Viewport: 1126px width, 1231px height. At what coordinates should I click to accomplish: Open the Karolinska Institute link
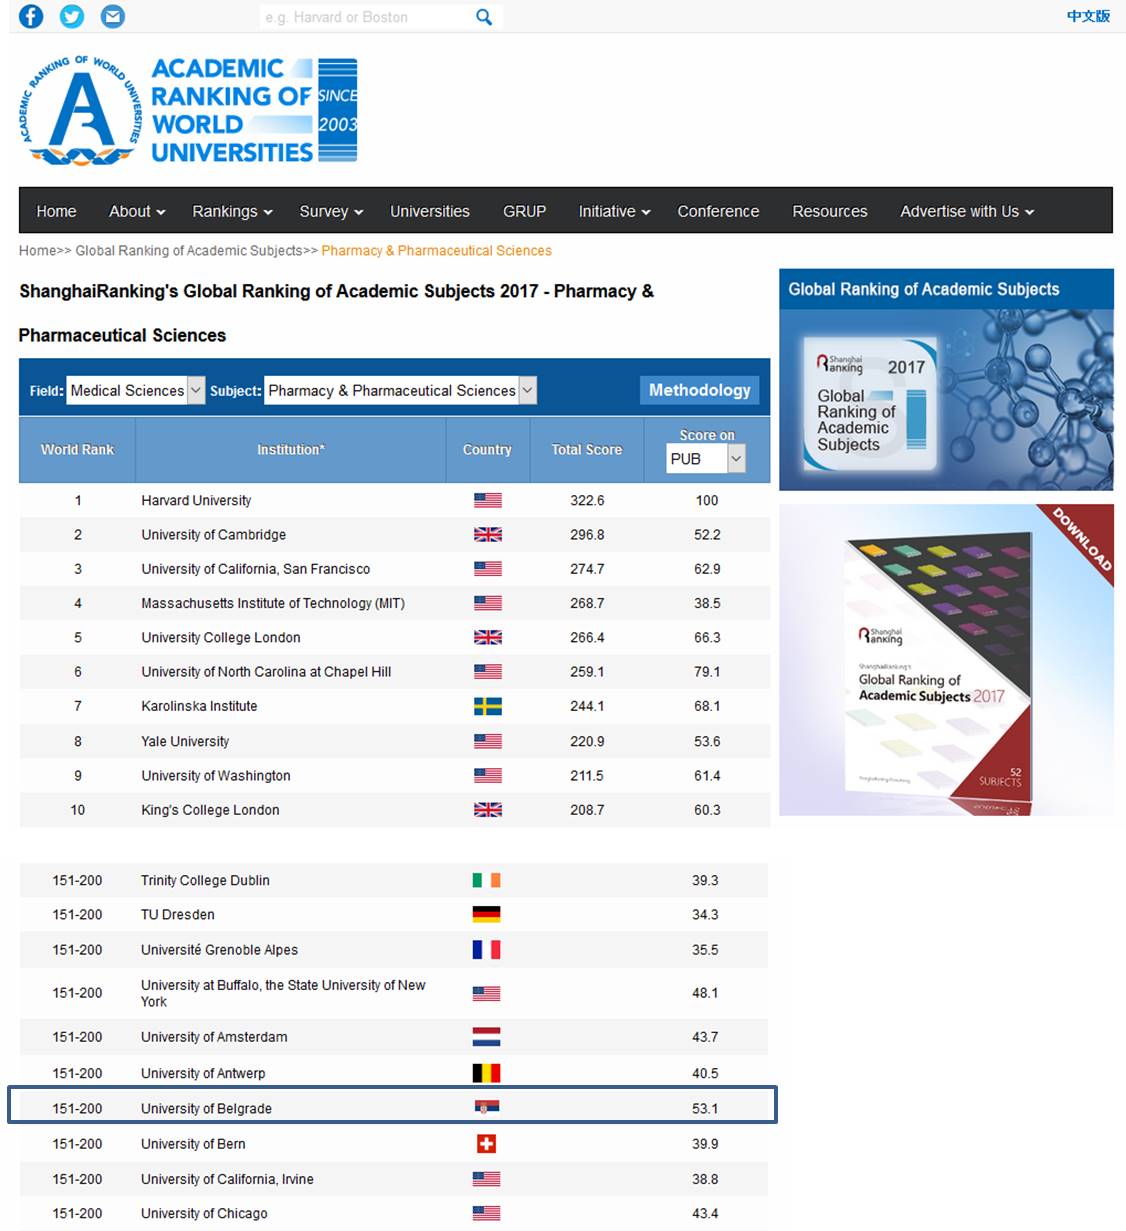pyautogui.click(x=199, y=706)
